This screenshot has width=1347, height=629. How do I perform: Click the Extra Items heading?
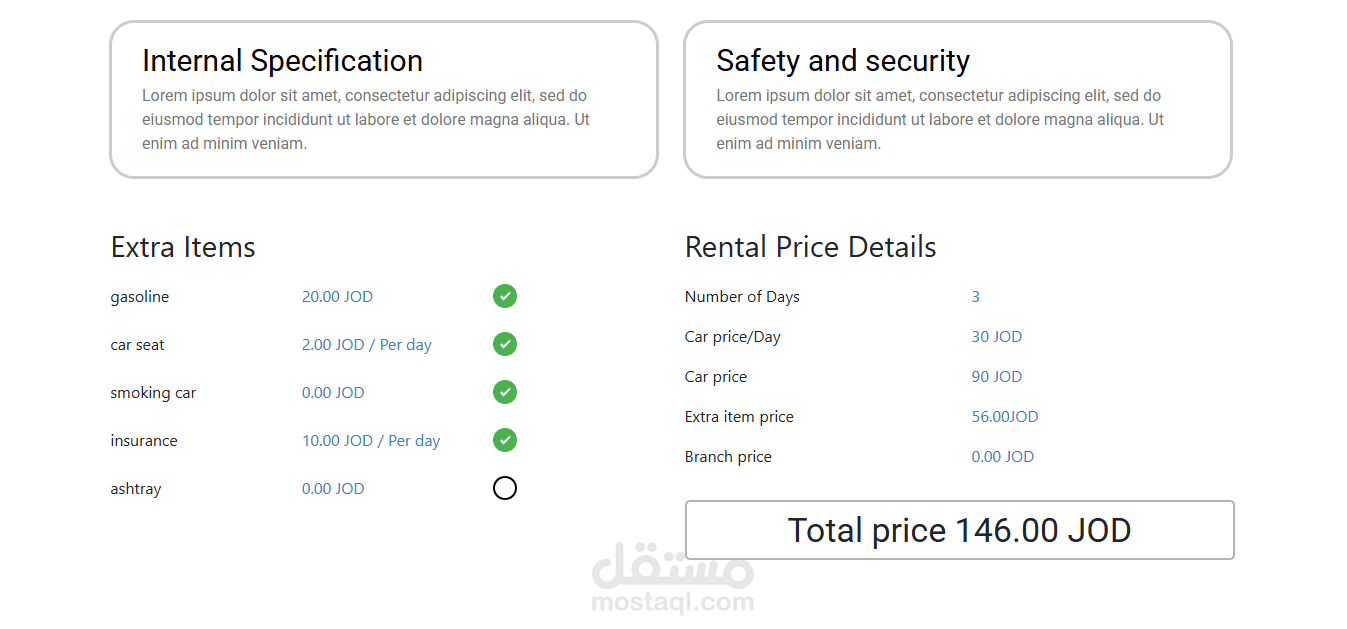pyautogui.click(x=183, y=247)
